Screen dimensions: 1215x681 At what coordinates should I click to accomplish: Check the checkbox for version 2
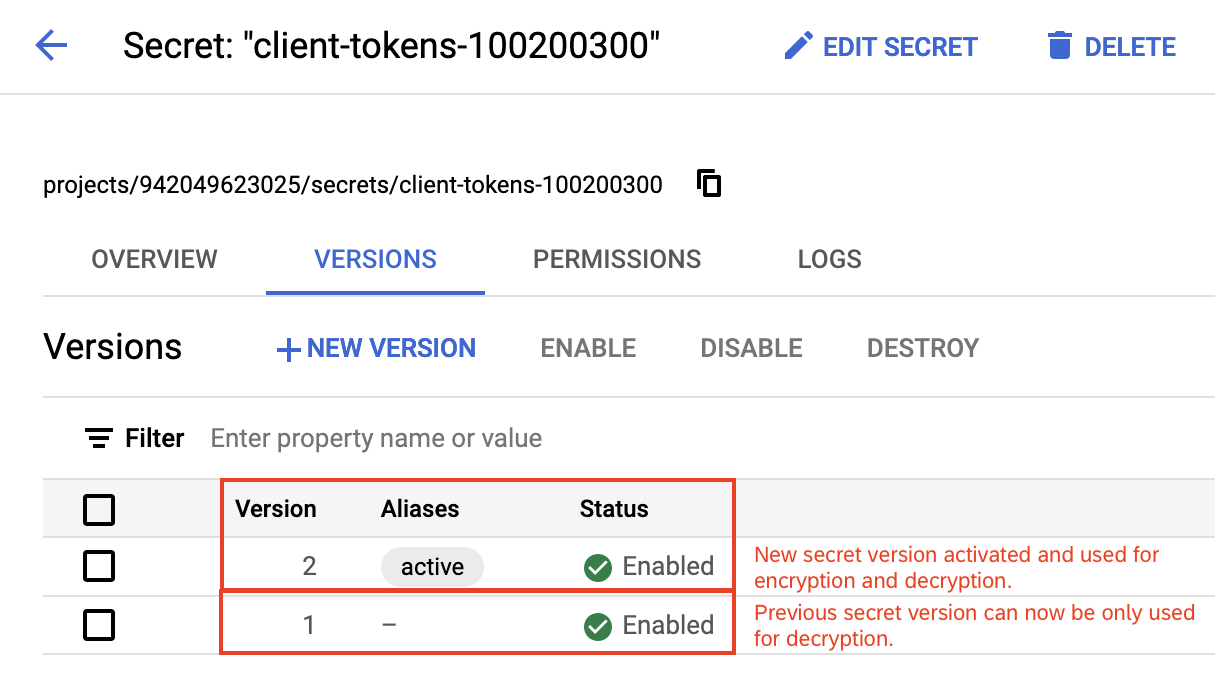click(x=99, y=566)
